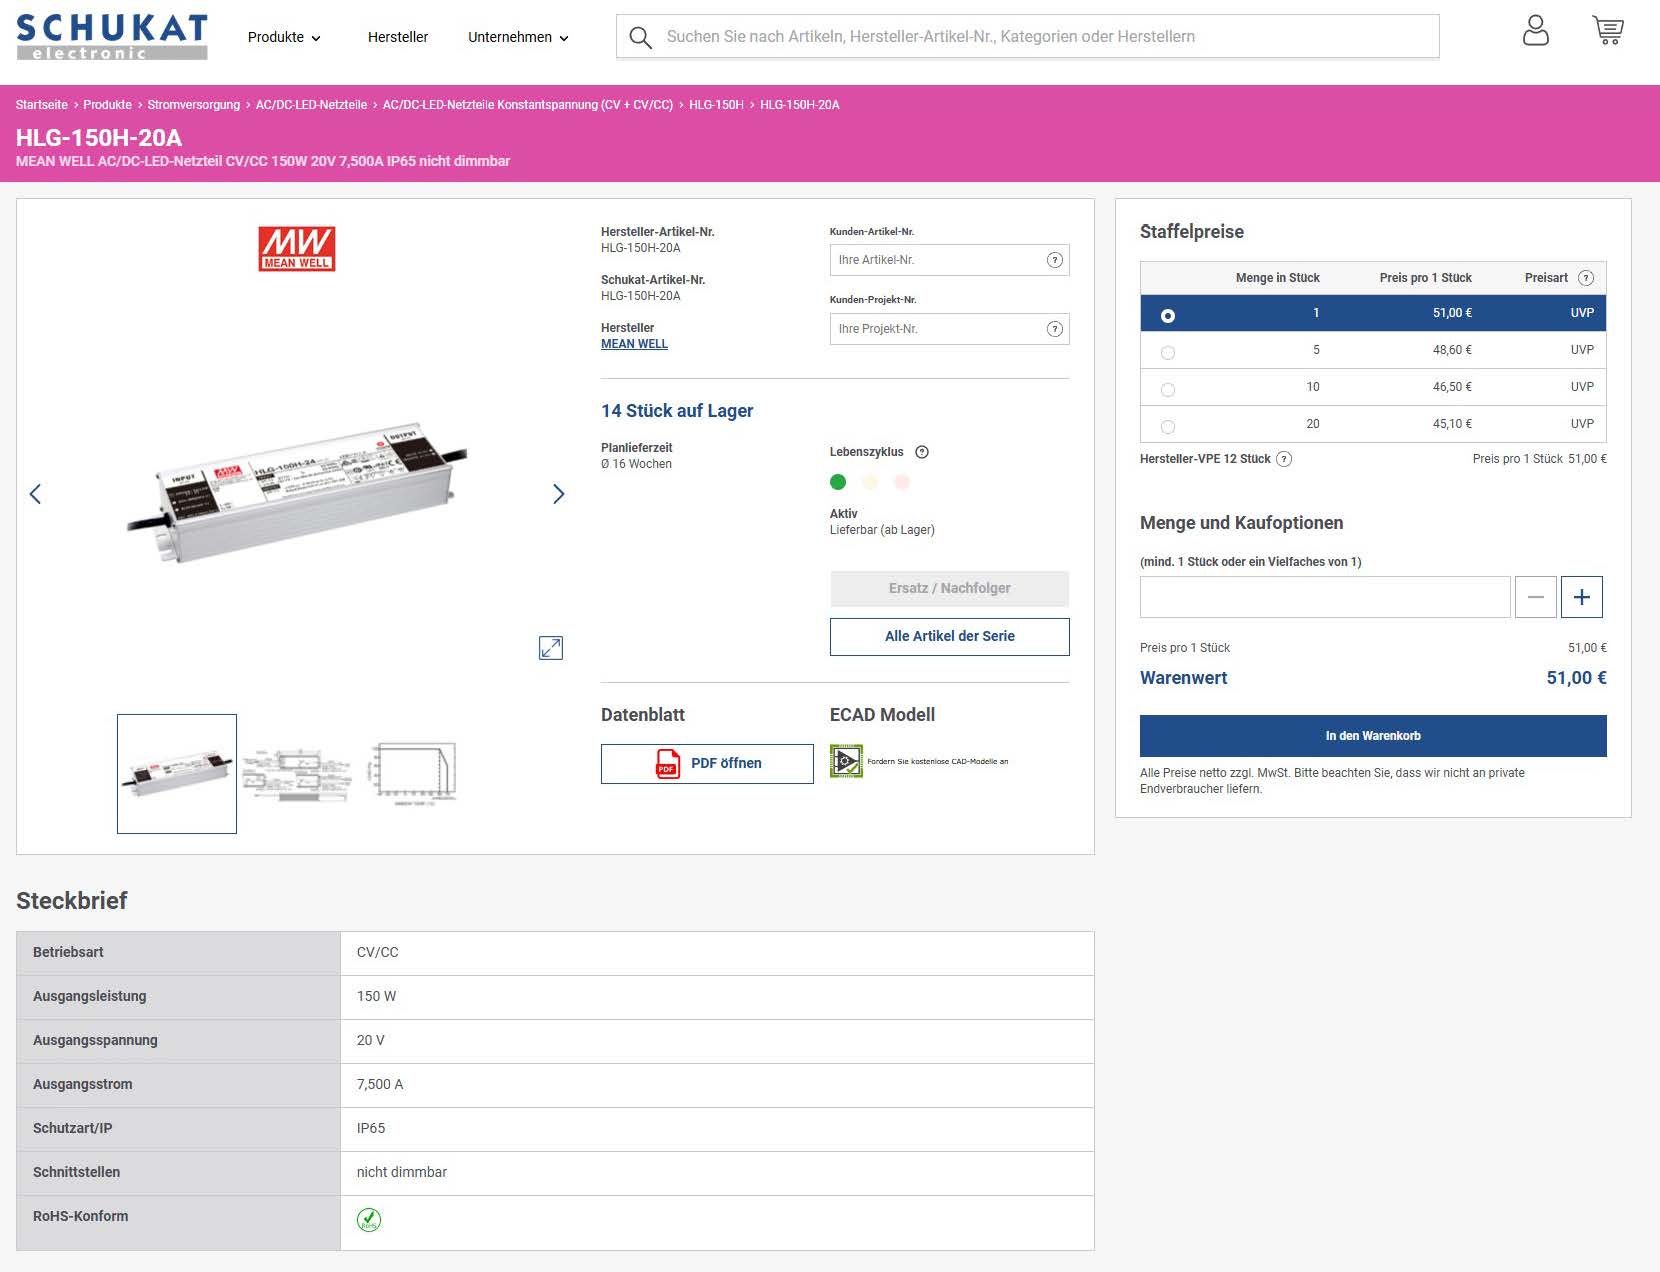Click the '46,50 €' price cell
Viewport: 1660px width, 1272px height.
[1452, 387]
